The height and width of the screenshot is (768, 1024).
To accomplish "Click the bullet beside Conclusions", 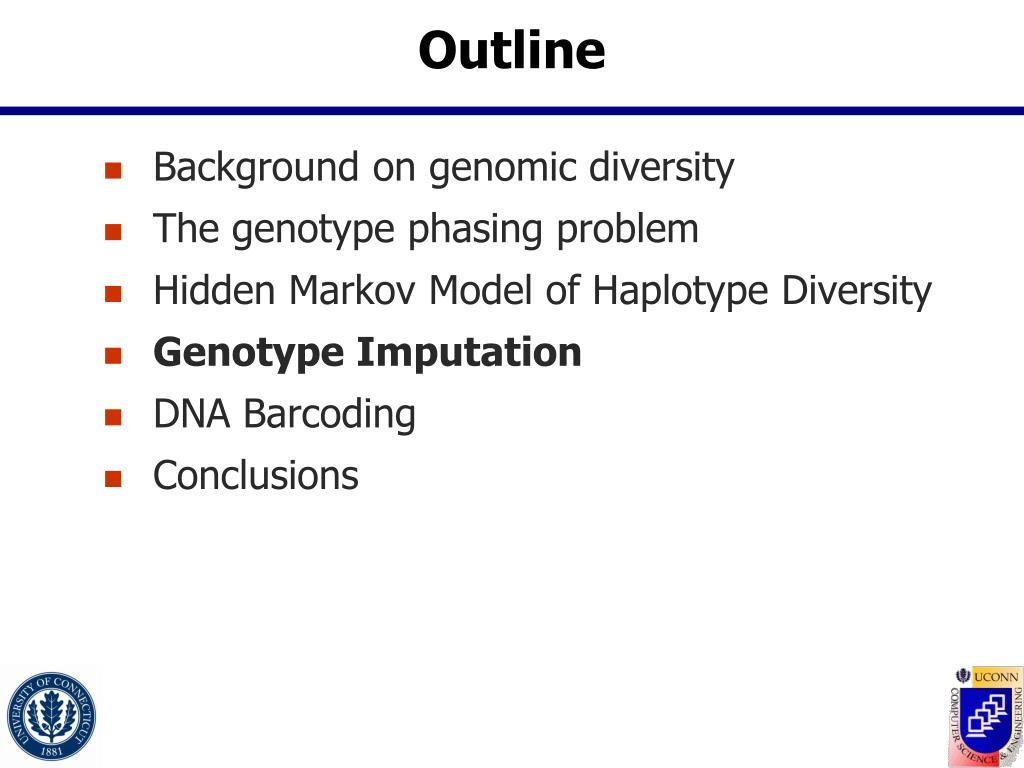I will pos(113,479).
